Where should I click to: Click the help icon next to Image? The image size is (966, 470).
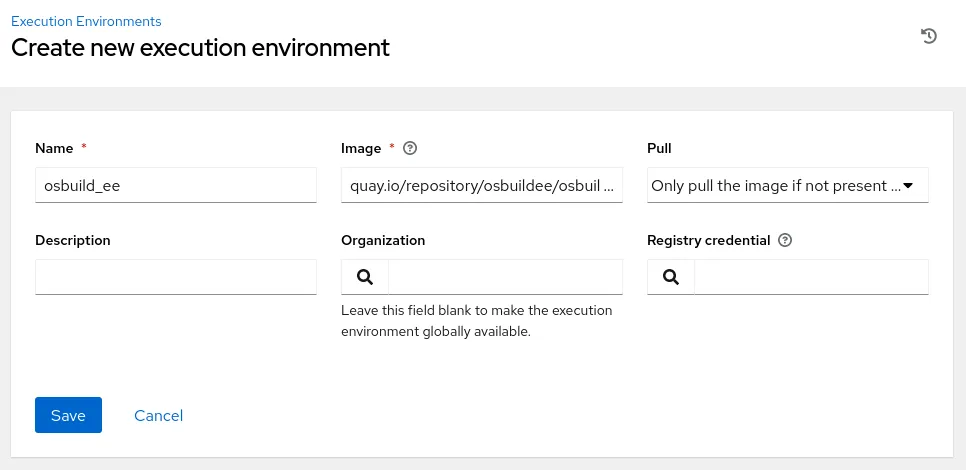pos(409,148)
